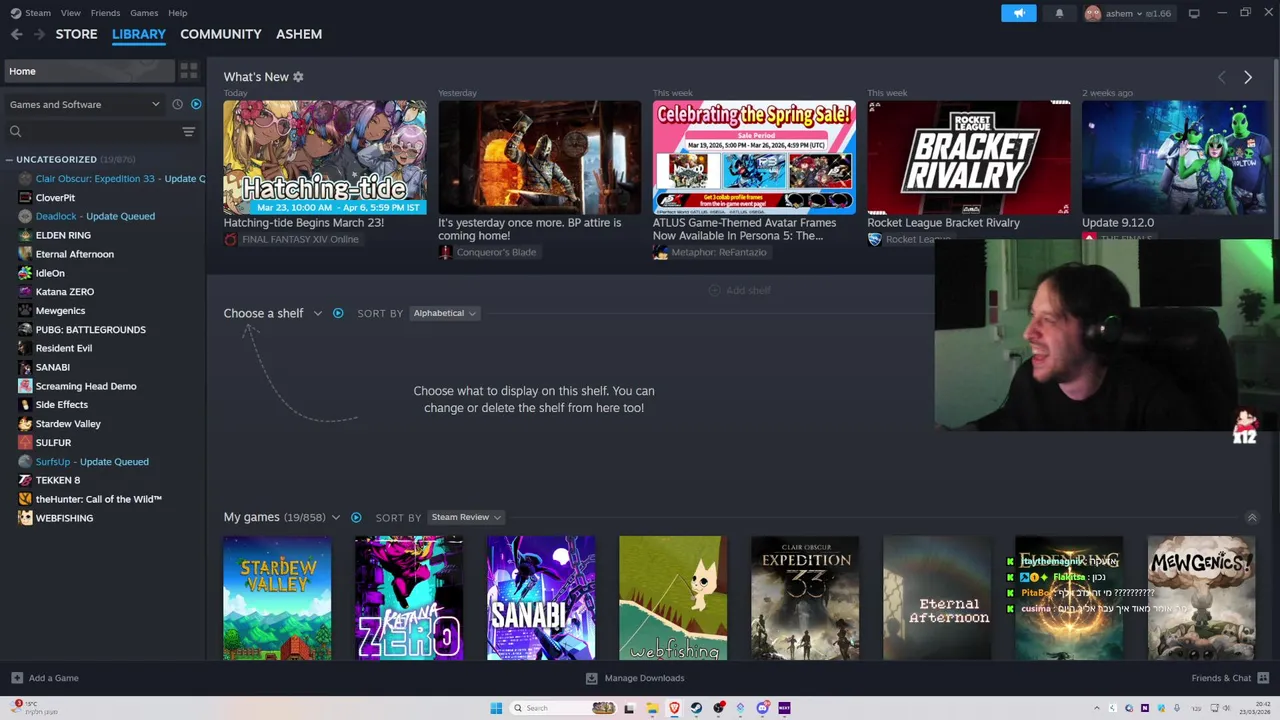
Task: Open ashem account dropdown
Action: [1128, 13]
